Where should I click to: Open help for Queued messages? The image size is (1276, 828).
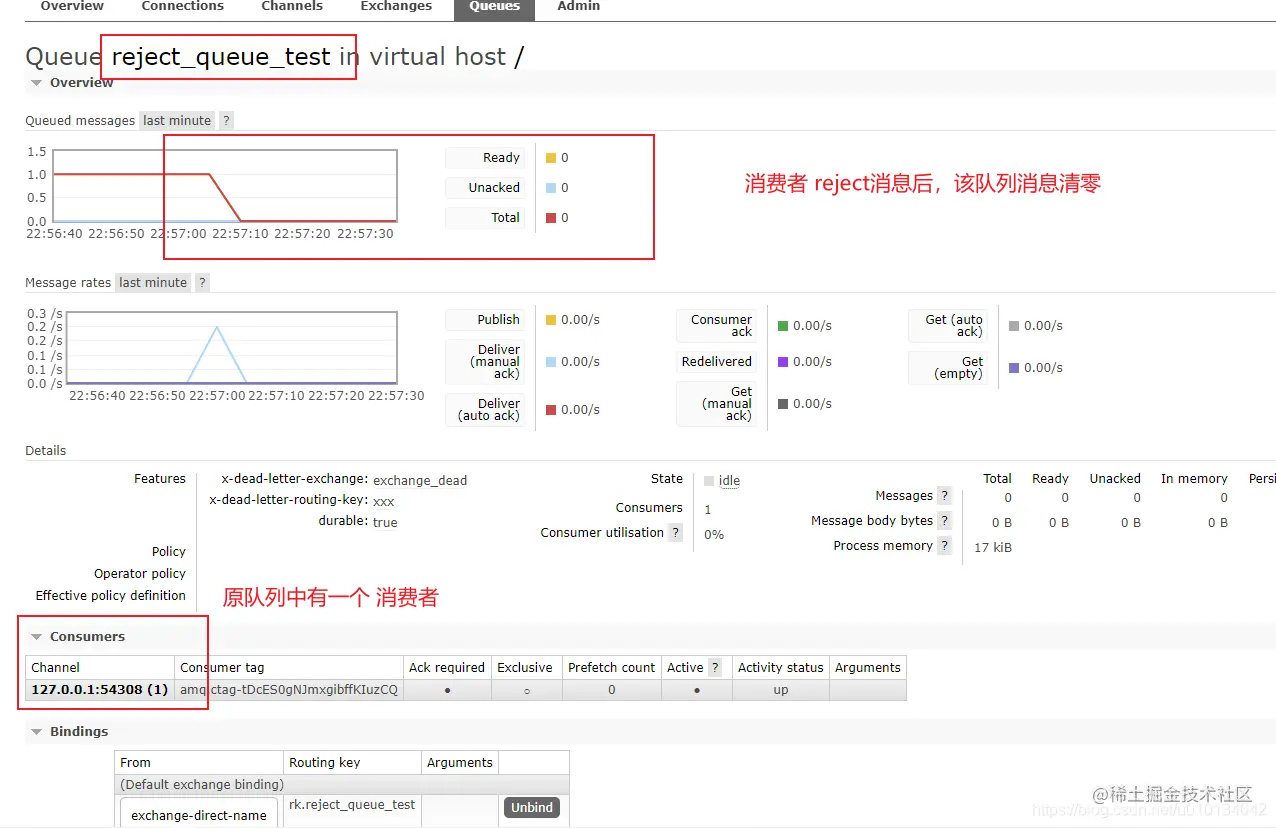[226, 121]
